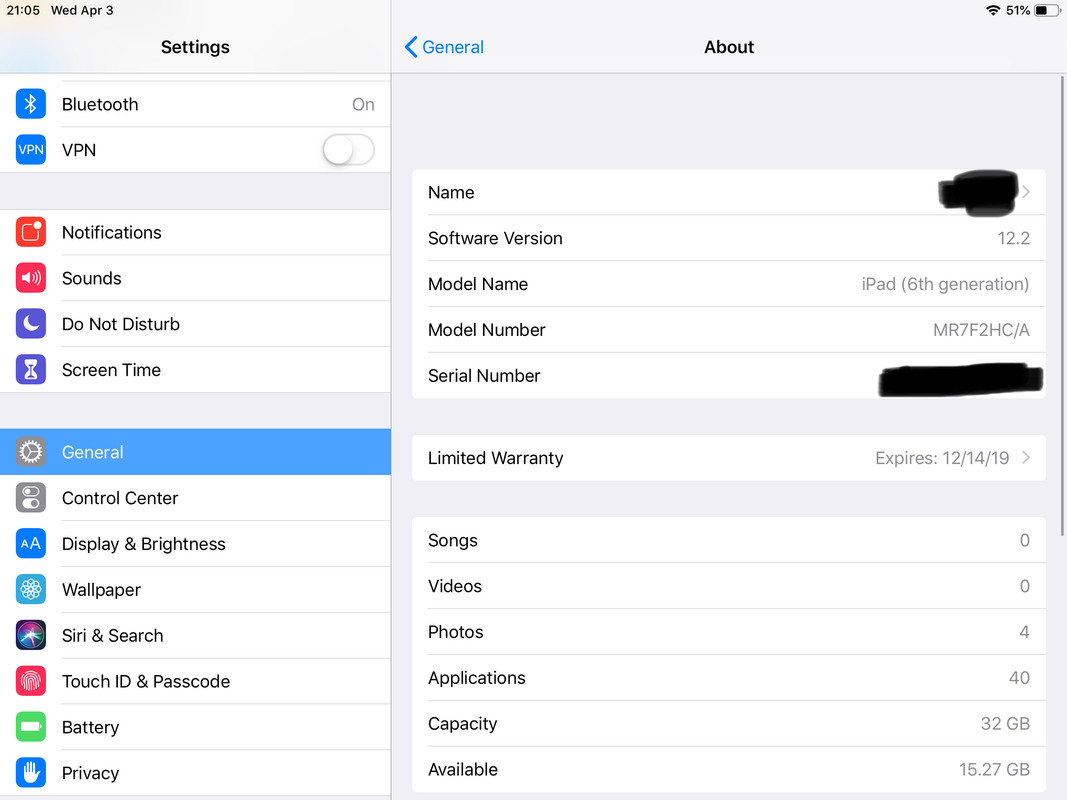The height and width of the screenshot is (800, 1067).
Task: Tap the Software Version label
Action: [495, 238]
